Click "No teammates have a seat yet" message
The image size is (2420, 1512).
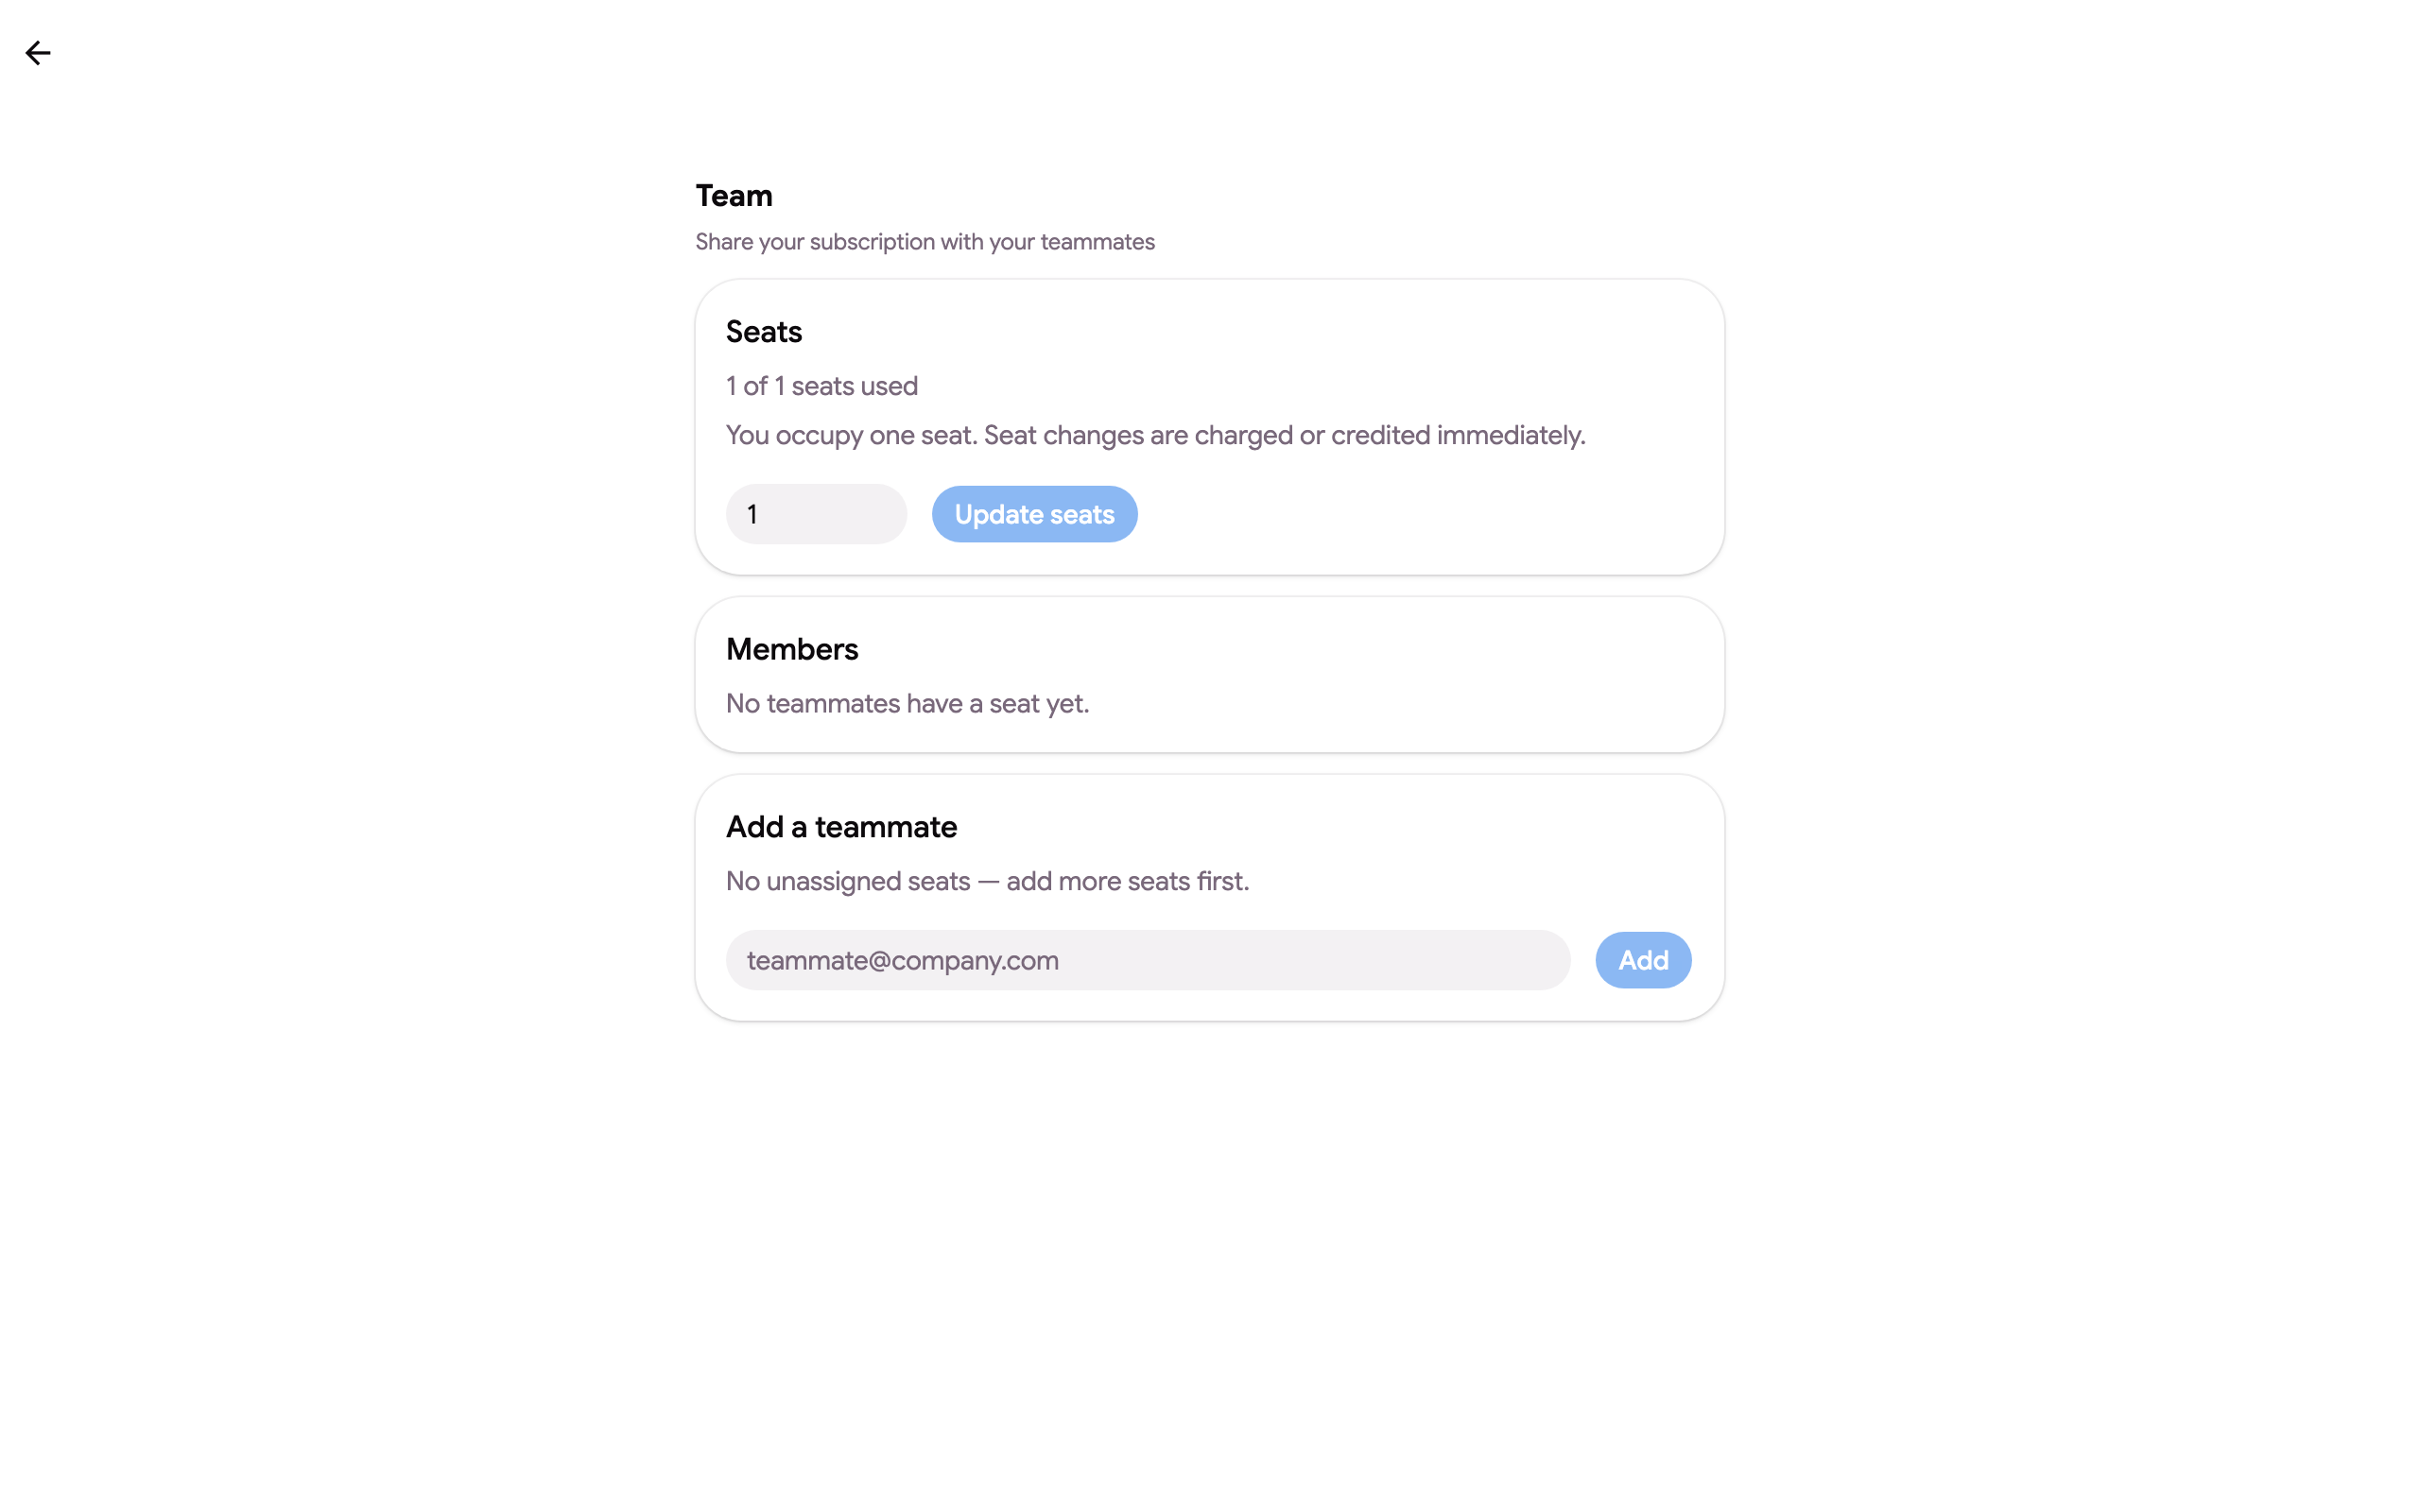click(907, 704)
